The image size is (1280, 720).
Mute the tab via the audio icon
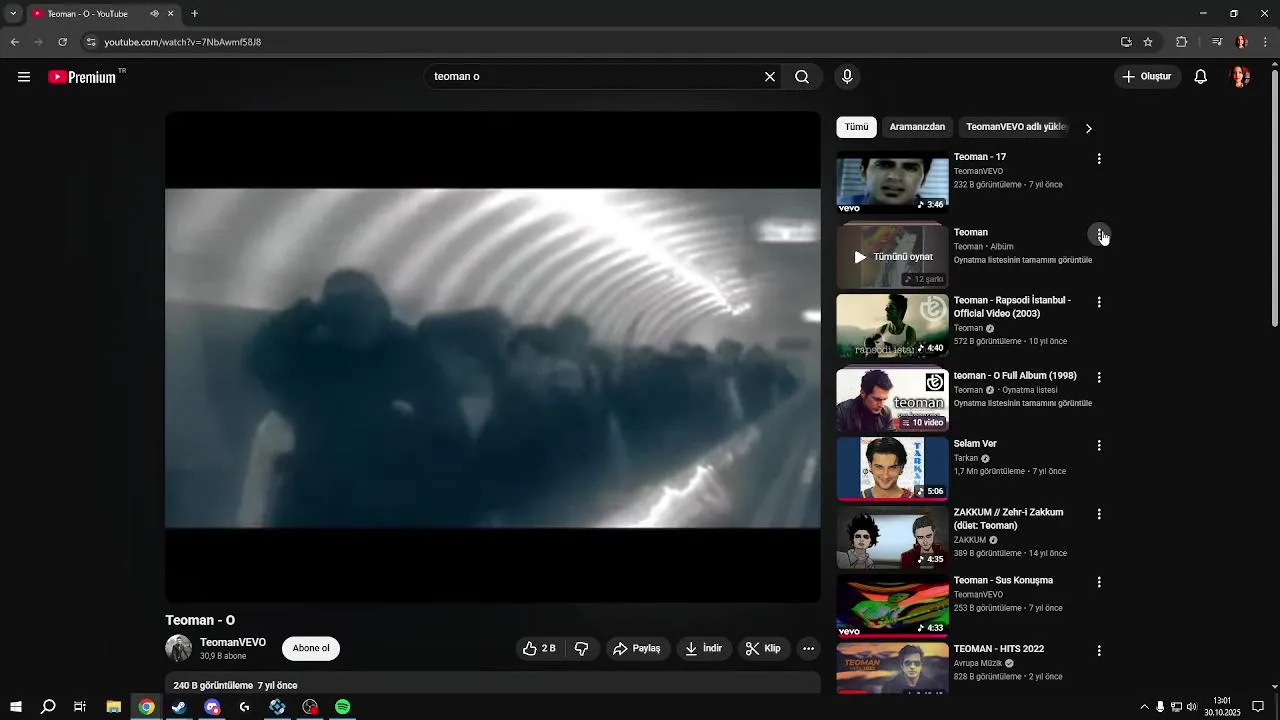point(154,14)
